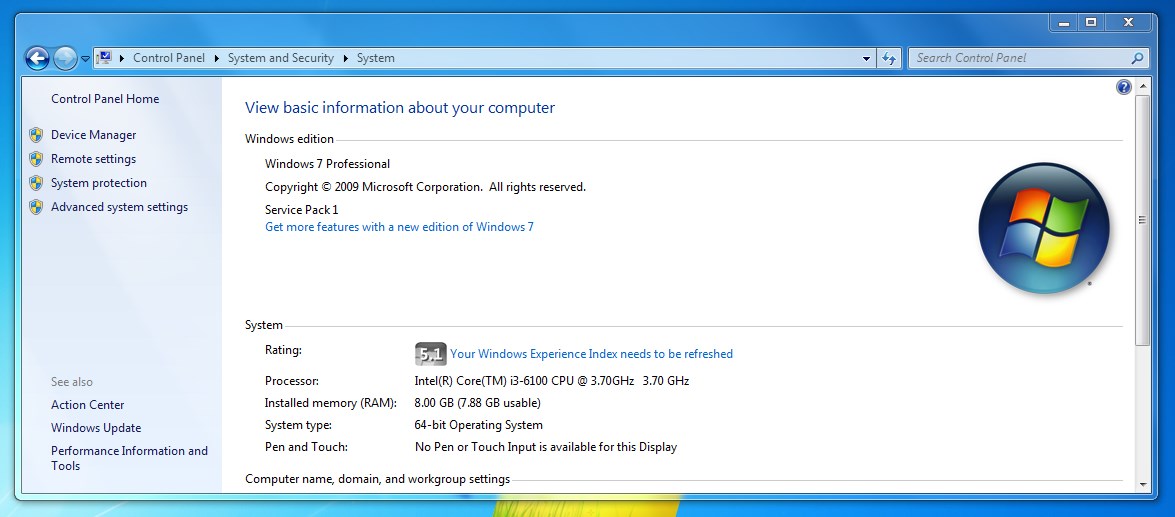Open Windows Update link
This screenshot has width=1175, height=517.
[96, 428]
